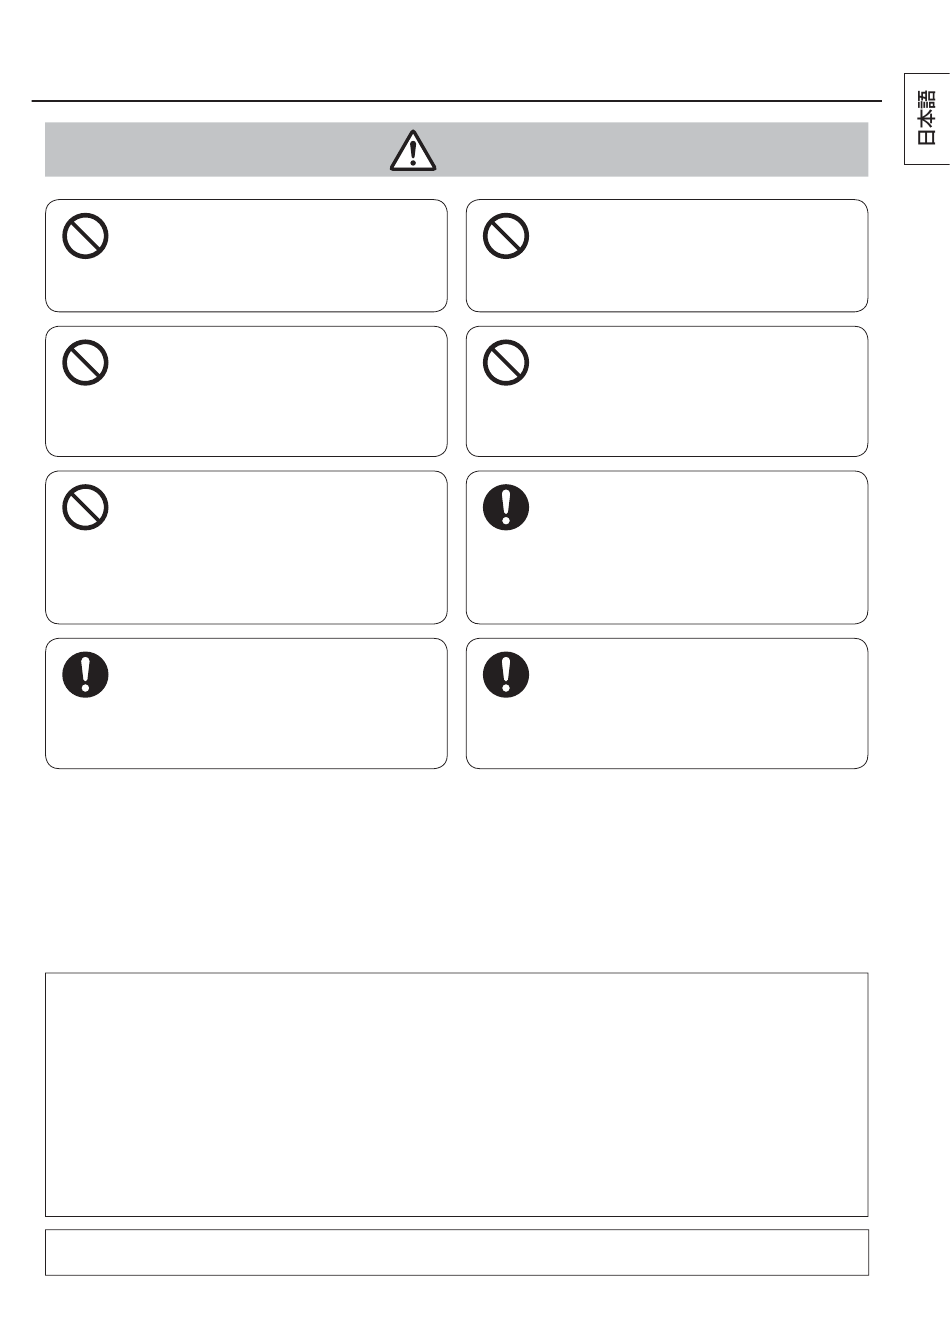950x1344 pixels.
Task: Click the large empty rectangular notice box
Action: pos(457,1094)
